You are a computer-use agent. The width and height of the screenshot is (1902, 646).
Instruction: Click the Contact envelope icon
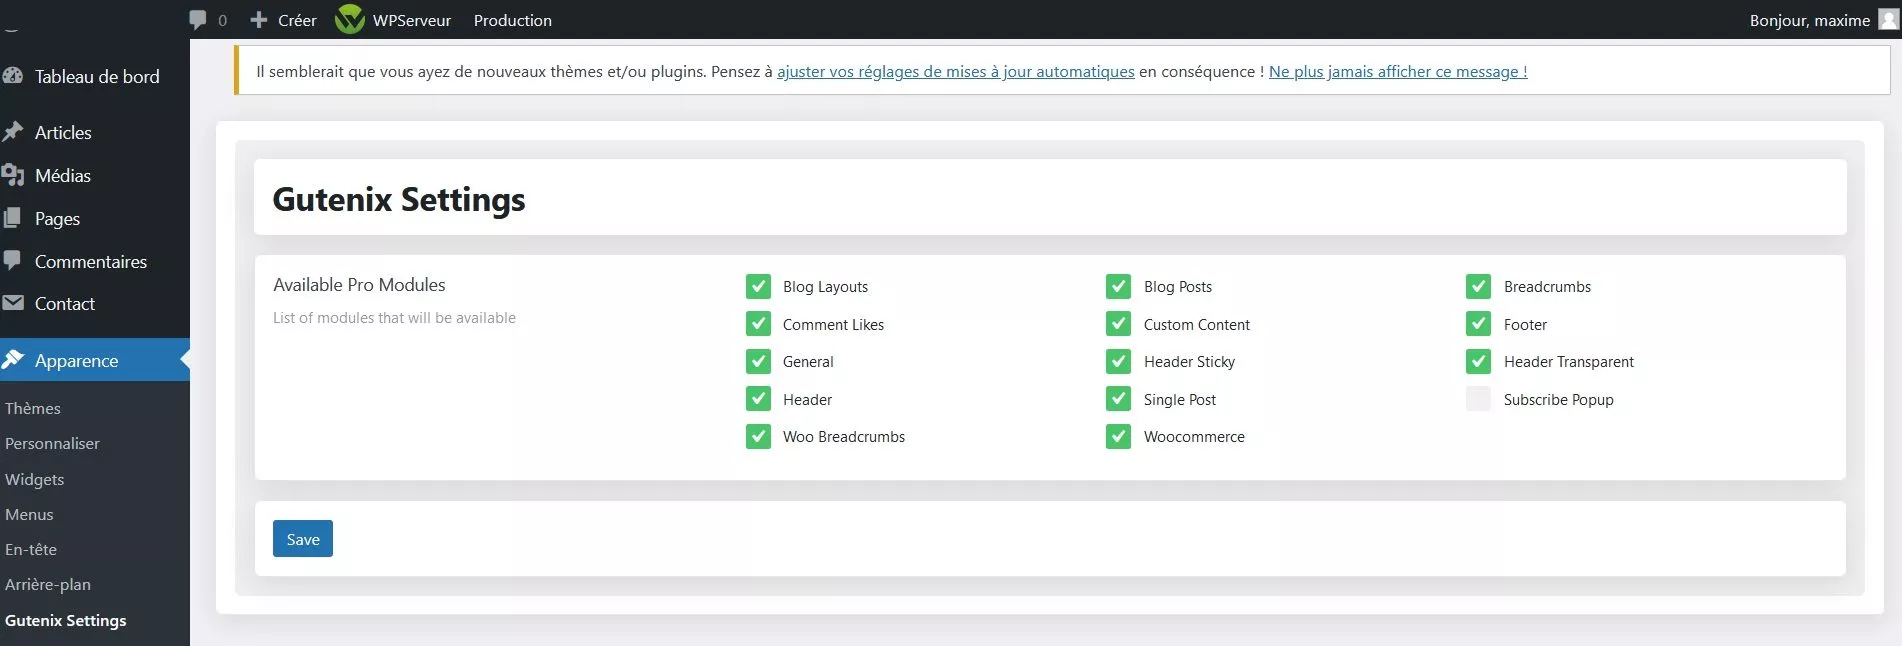click(x=12, y=303)
